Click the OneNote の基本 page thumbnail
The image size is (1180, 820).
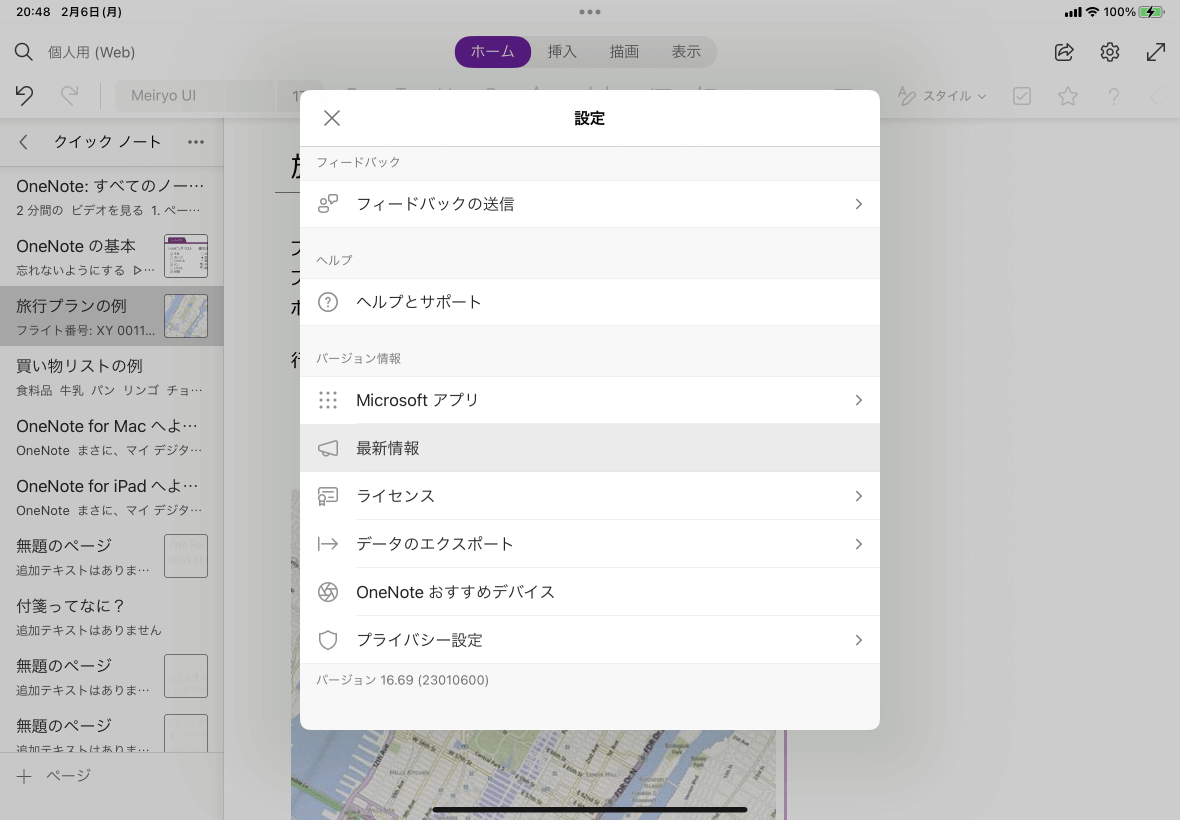[x=186, y=256]
